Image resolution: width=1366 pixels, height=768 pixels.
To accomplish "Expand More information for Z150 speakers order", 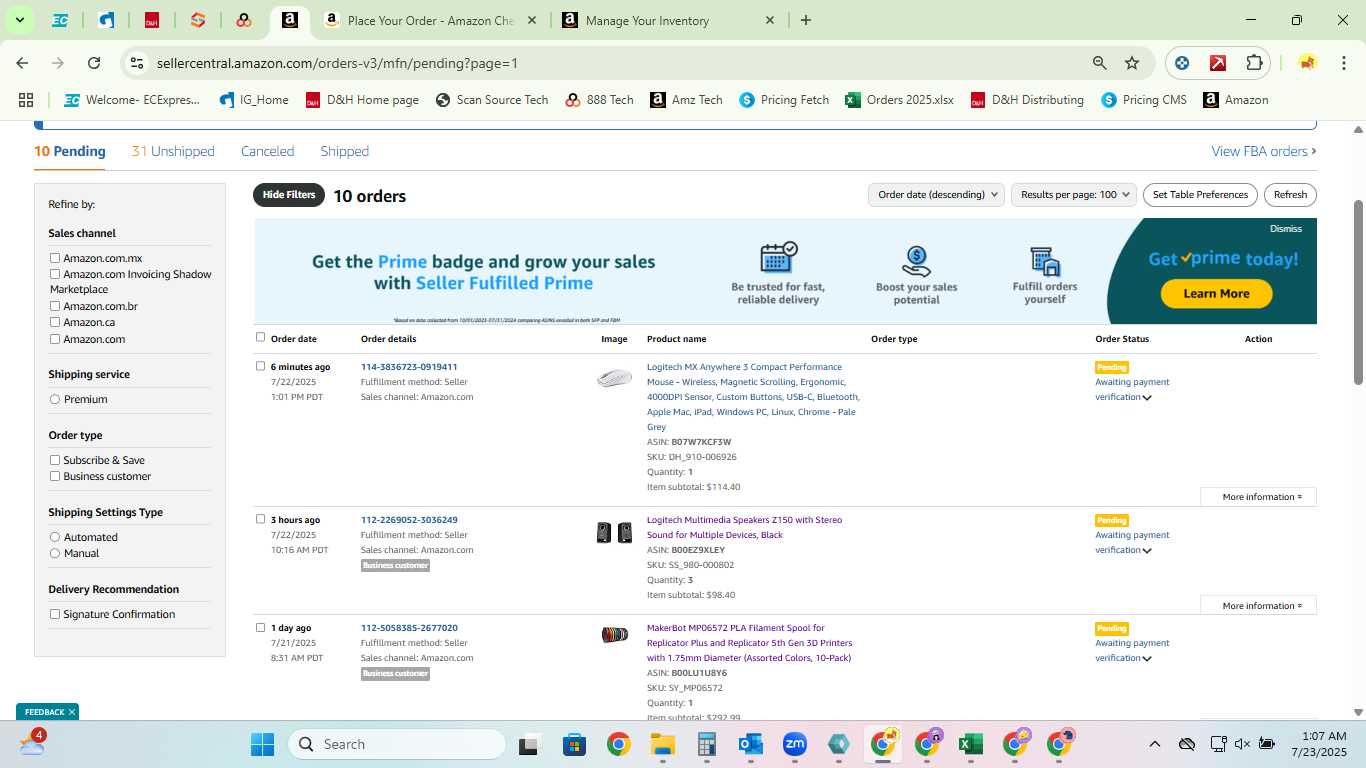I will click(x=1258, y=606).
